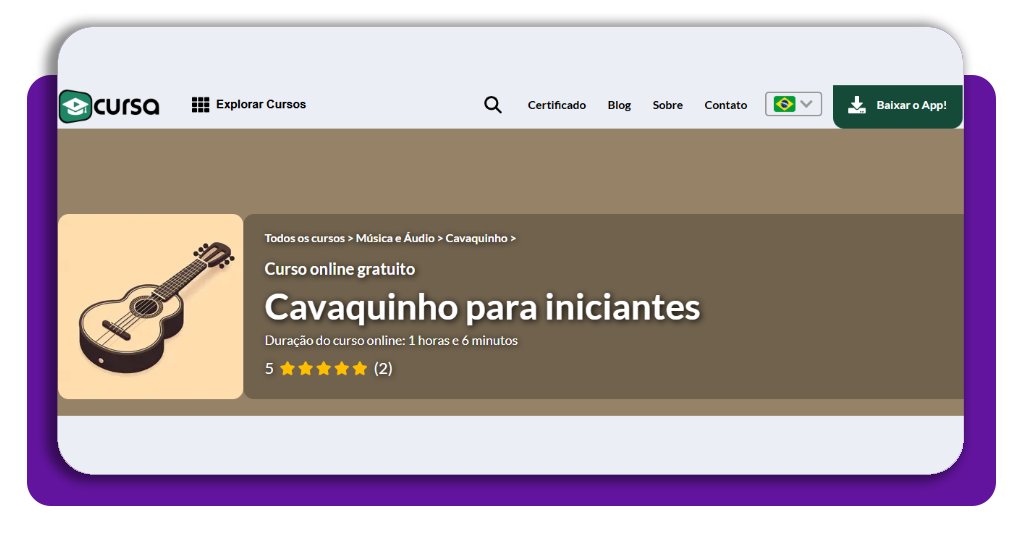
Task: Click the Cursa logo
Action: [110, 106]
